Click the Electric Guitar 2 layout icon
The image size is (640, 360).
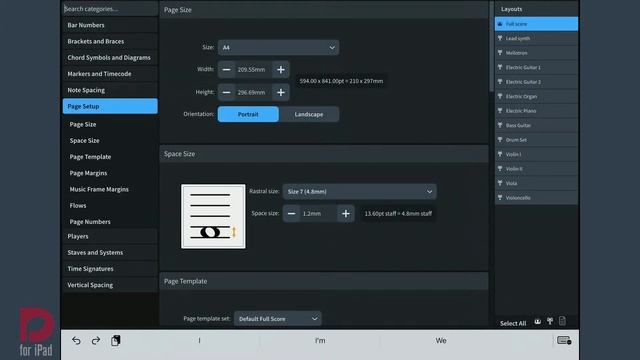(500, 82)
